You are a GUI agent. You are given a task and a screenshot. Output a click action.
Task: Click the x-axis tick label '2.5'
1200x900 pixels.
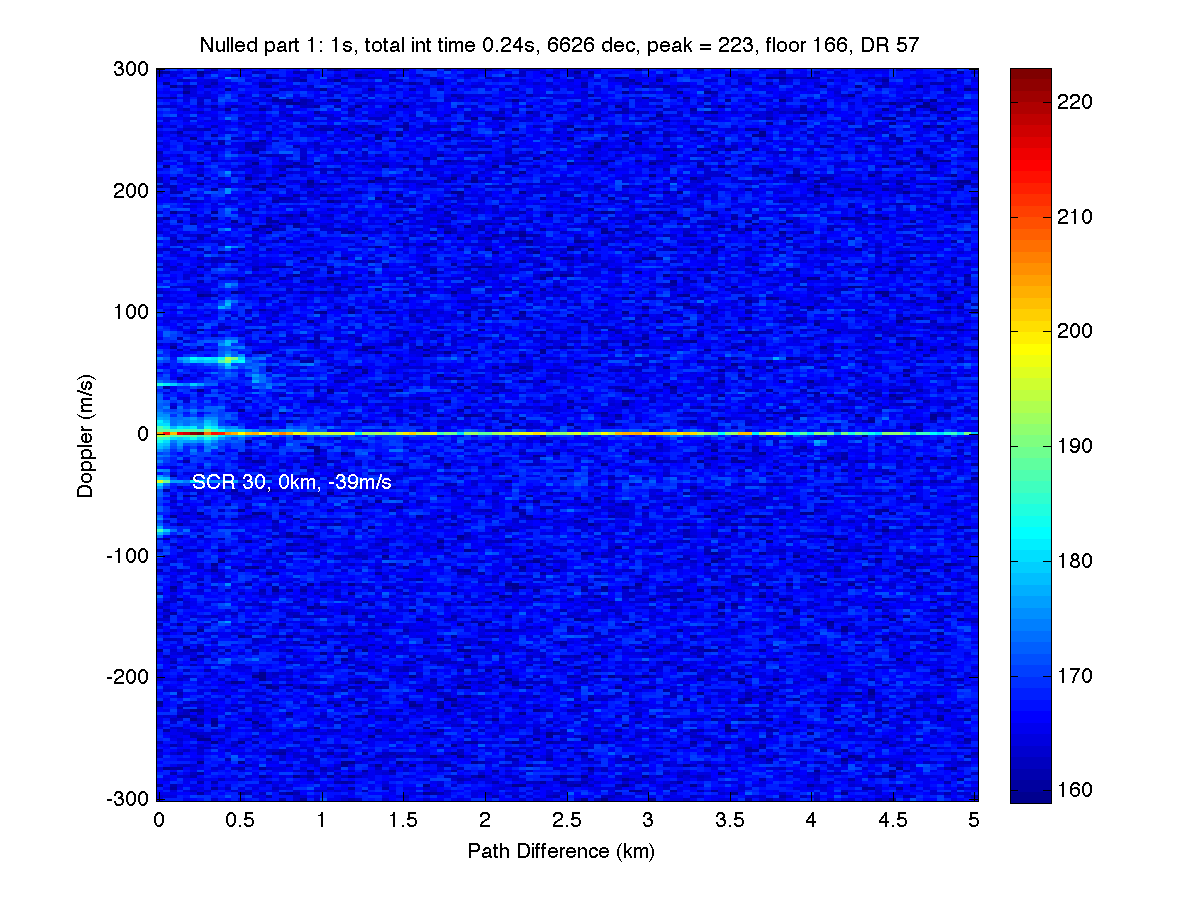(x=566, y=820)
